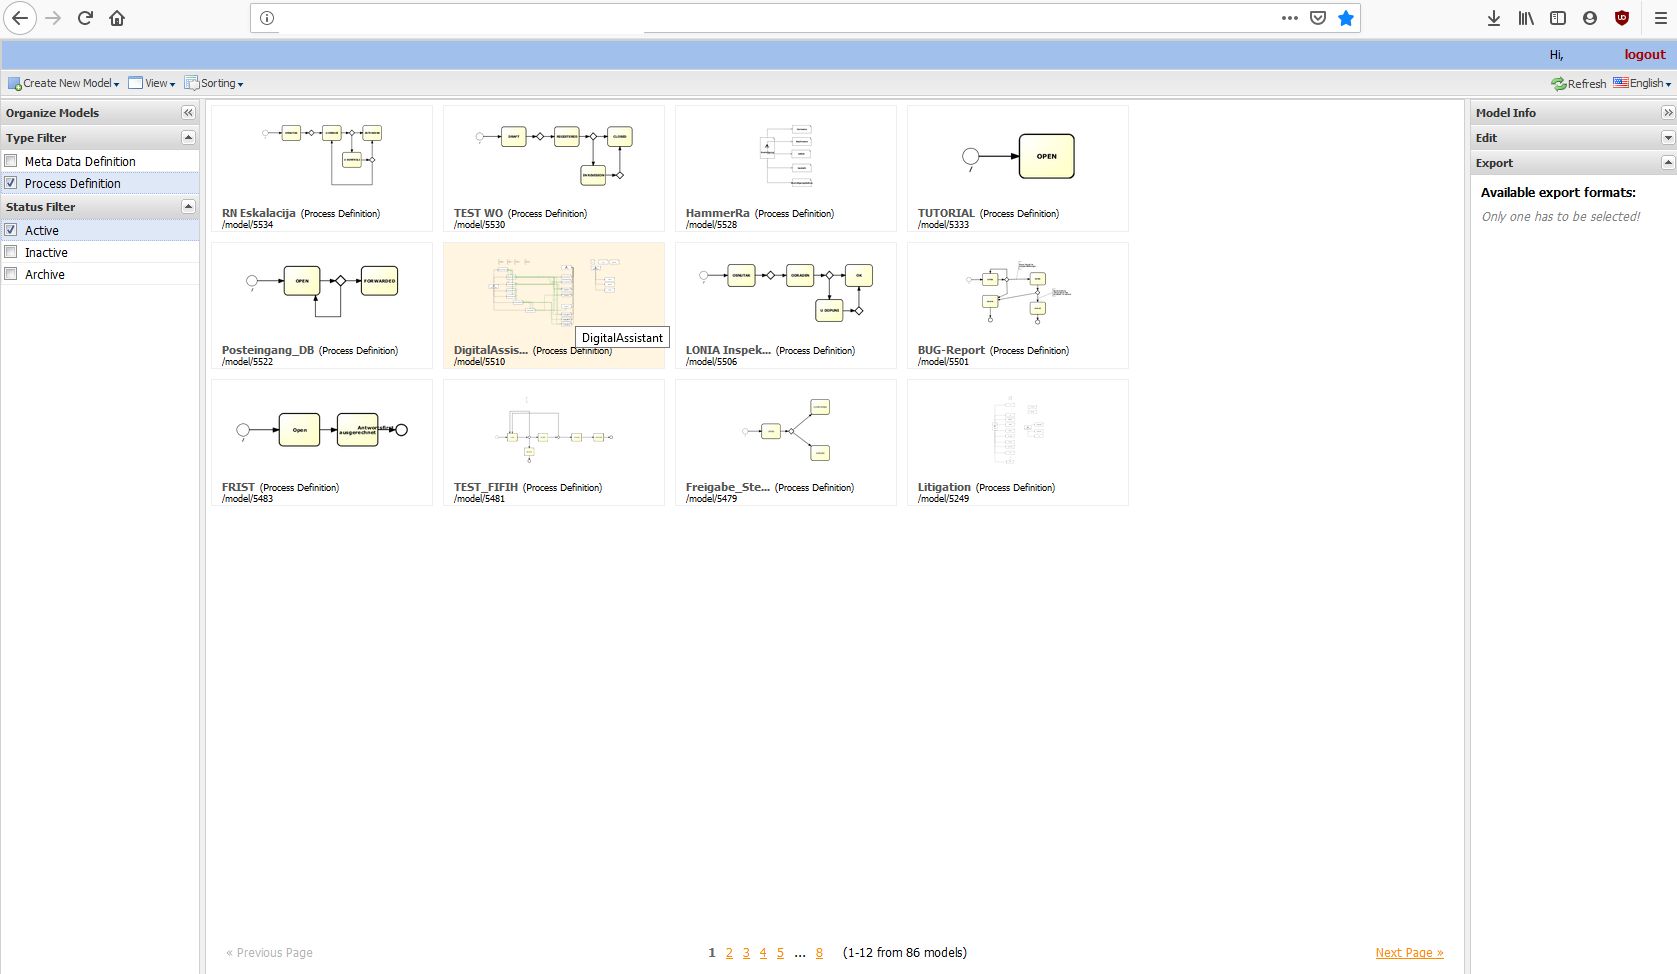This screenshot has width=1677, height=974.
Task: Reload the current browser page
Action: (x=85, y=18)
